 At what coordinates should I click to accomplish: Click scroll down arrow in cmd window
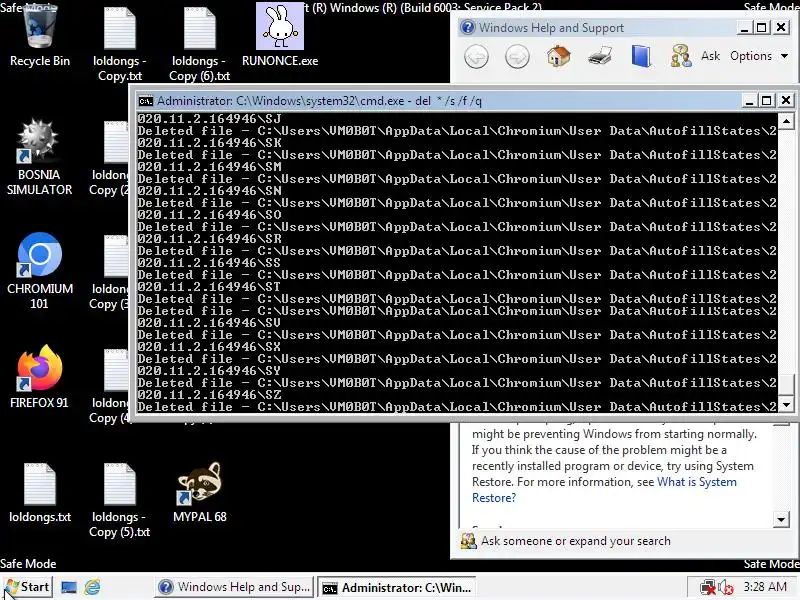(786, 405)
